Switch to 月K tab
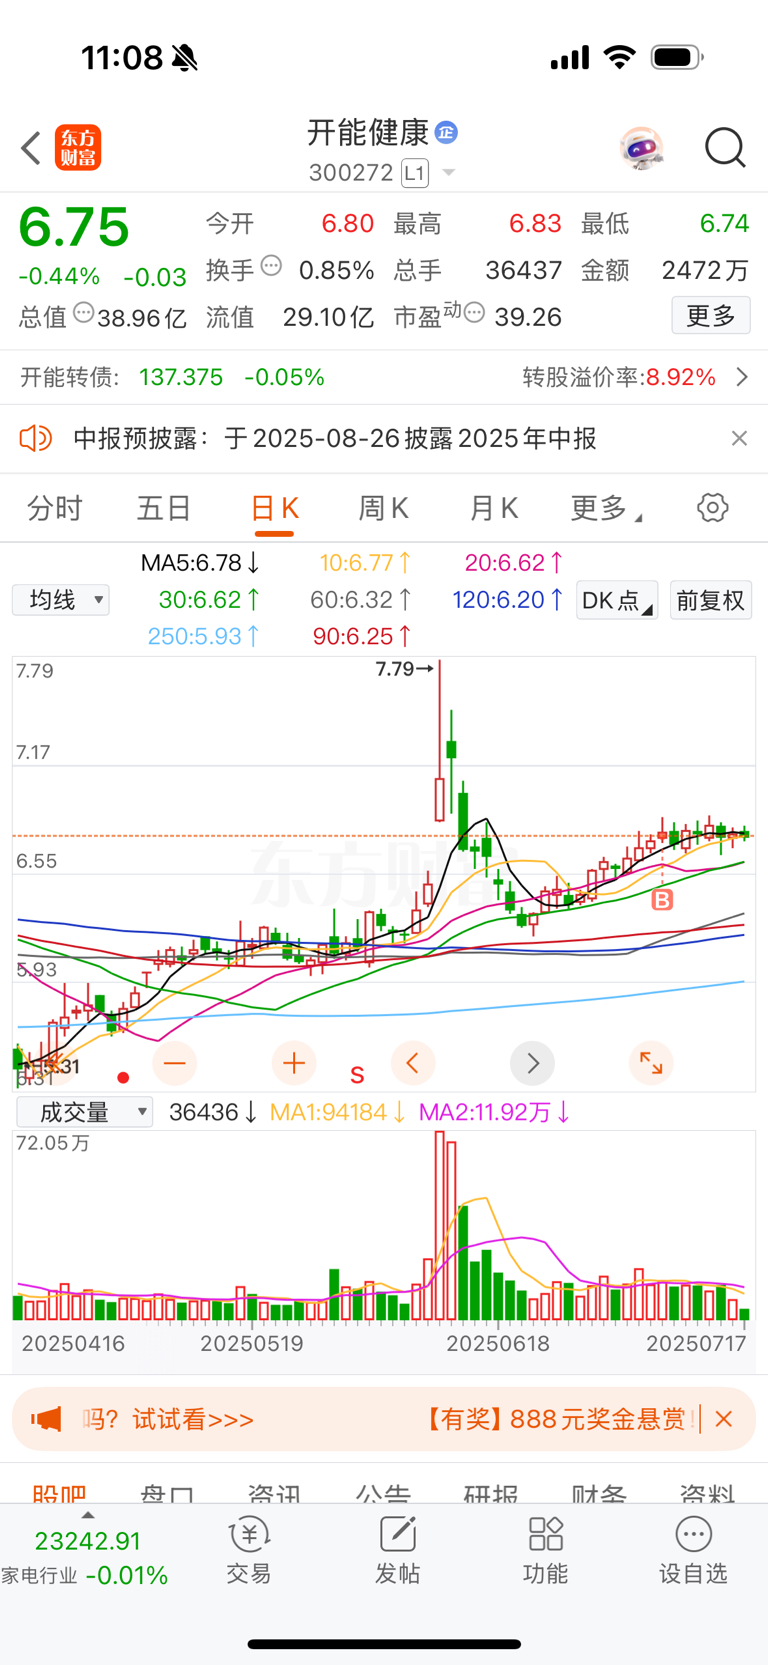769x1665 pixels. pyautogui.click(x=494, y=509)
